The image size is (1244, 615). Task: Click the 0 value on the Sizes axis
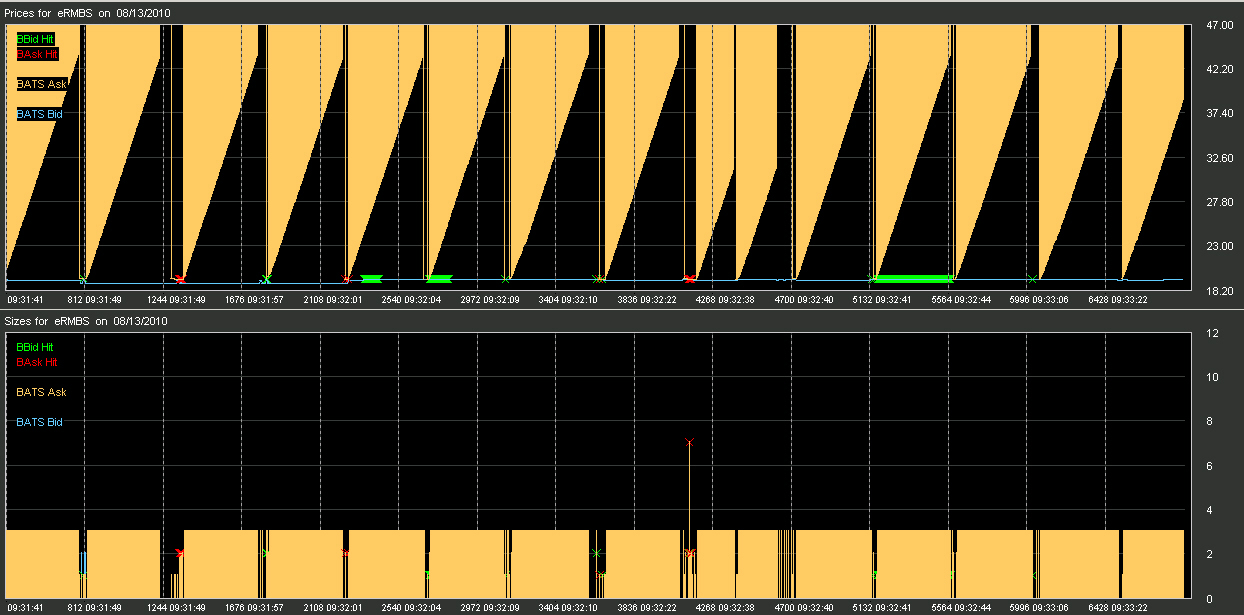(1209, 598)
